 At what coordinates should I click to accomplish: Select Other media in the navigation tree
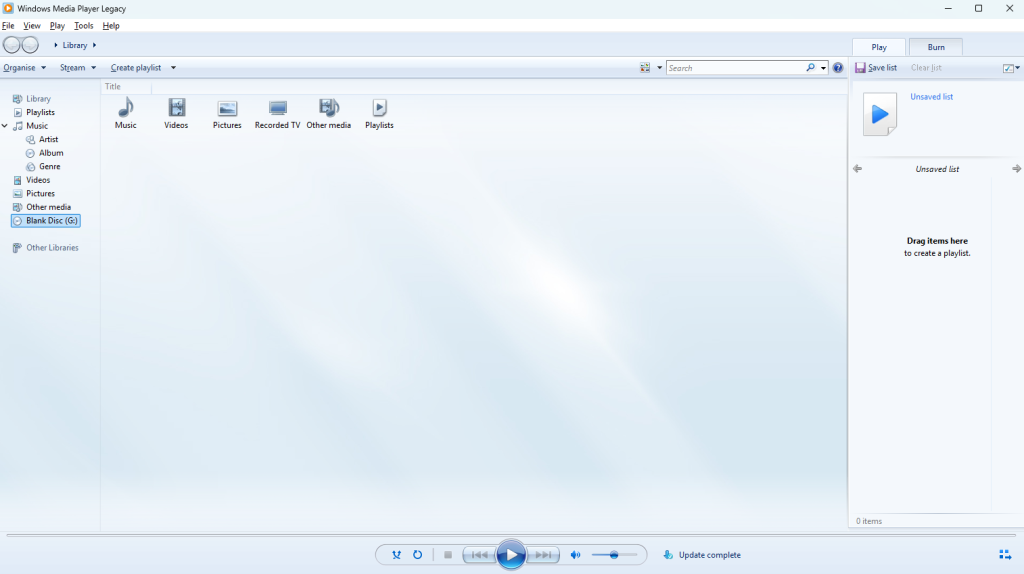[x=48, y=207]
